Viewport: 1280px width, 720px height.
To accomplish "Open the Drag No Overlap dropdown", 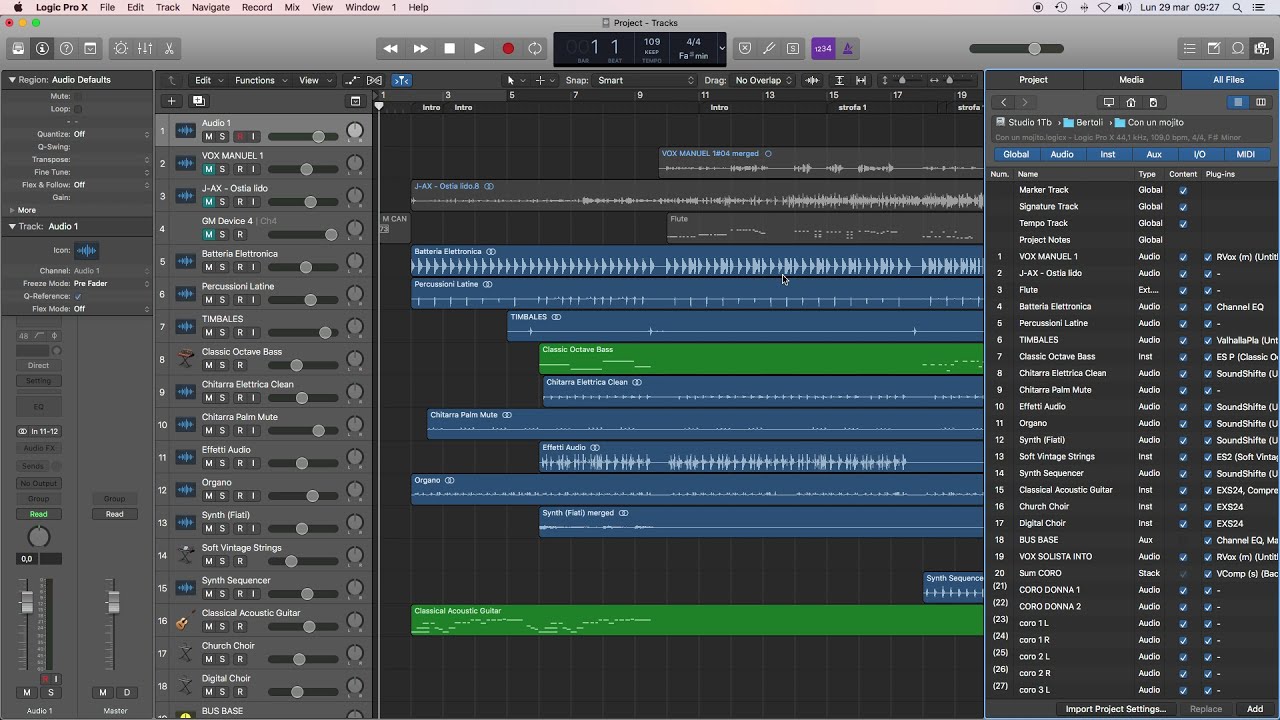I will (x=763, y=80).
